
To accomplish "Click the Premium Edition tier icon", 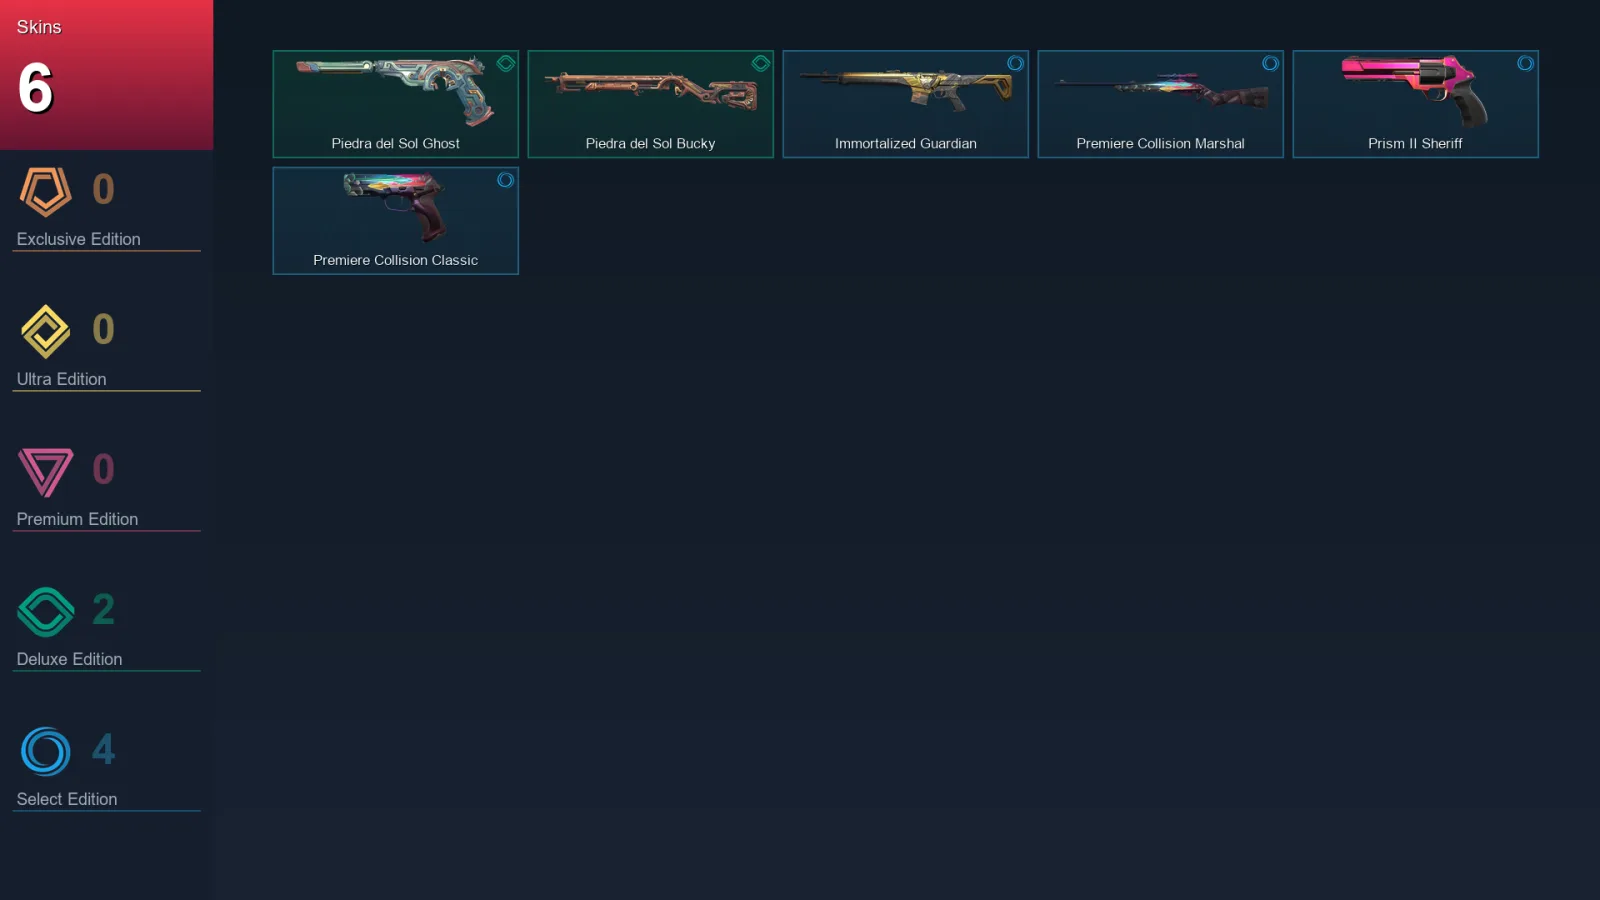I will pyautogui.click(x=45, y=472).
